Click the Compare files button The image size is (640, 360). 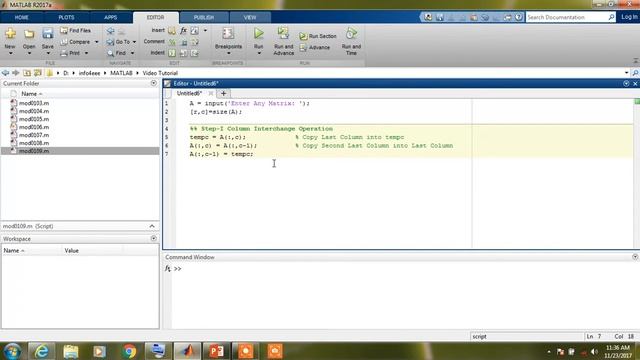click(x=76, y=42)
